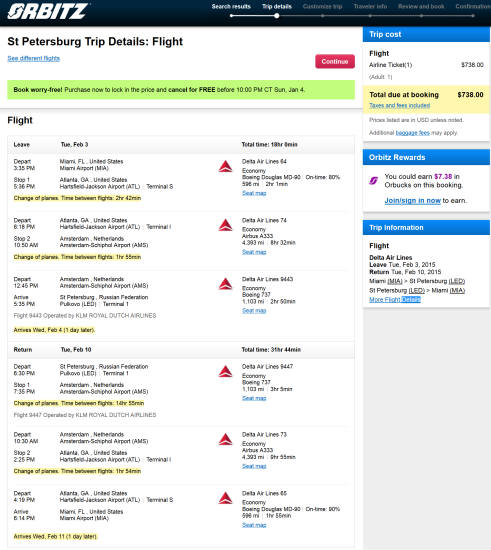
Task: Click the Delta logo beside flight 65
Action: [226, 498]
